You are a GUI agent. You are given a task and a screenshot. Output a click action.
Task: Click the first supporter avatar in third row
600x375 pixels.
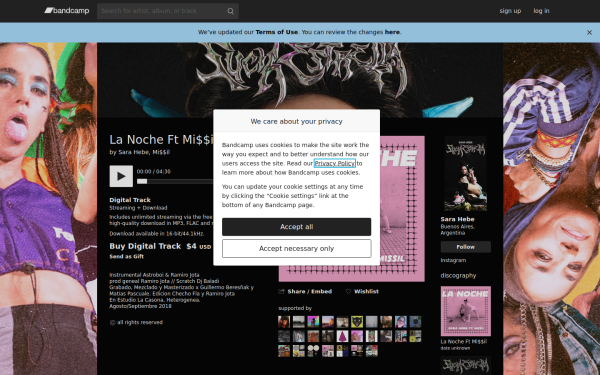tap(284, 351)
